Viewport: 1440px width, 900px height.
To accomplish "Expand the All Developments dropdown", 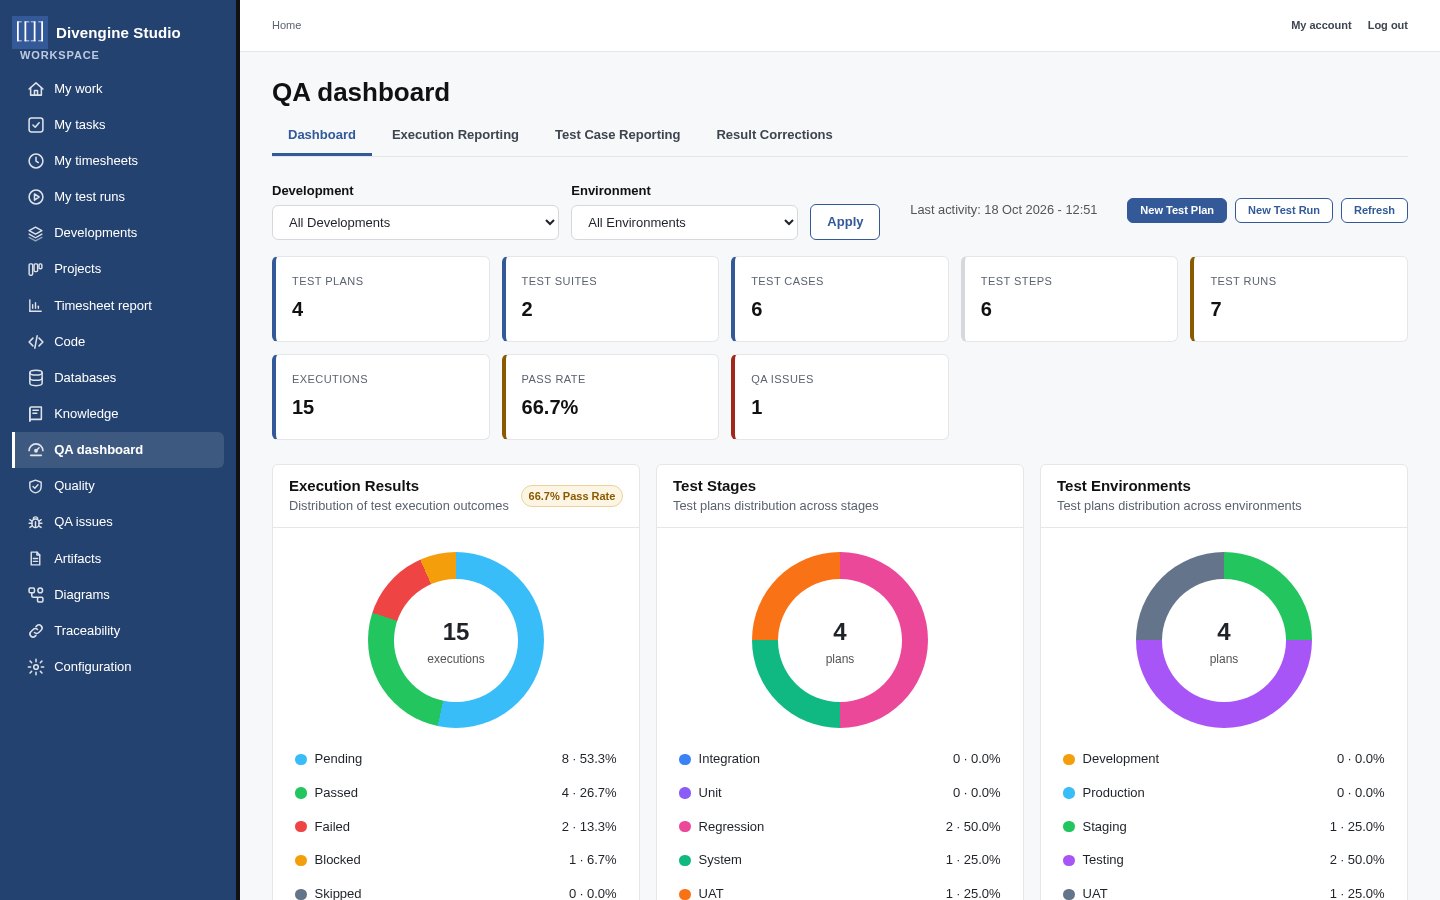I will (x=415, y=223).
